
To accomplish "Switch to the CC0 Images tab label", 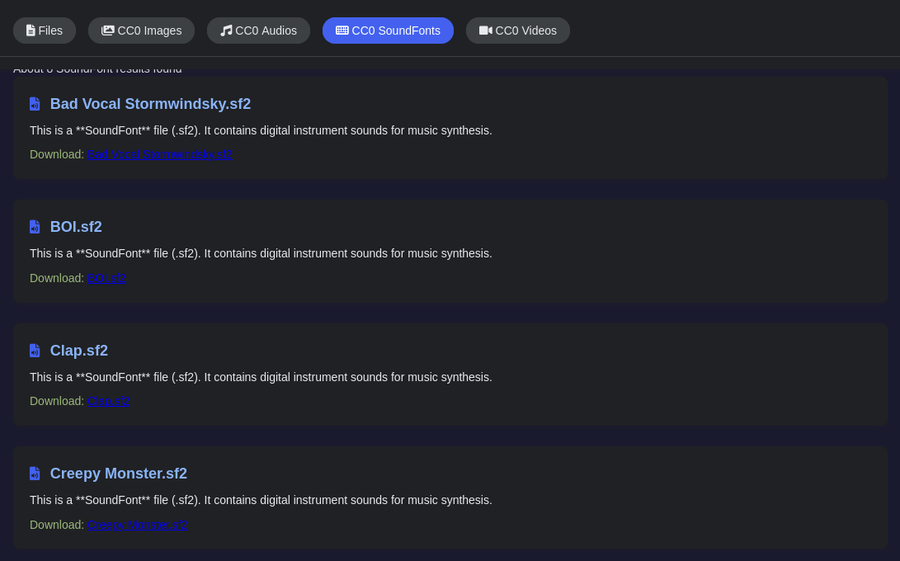I will click(x=149, y=31).
